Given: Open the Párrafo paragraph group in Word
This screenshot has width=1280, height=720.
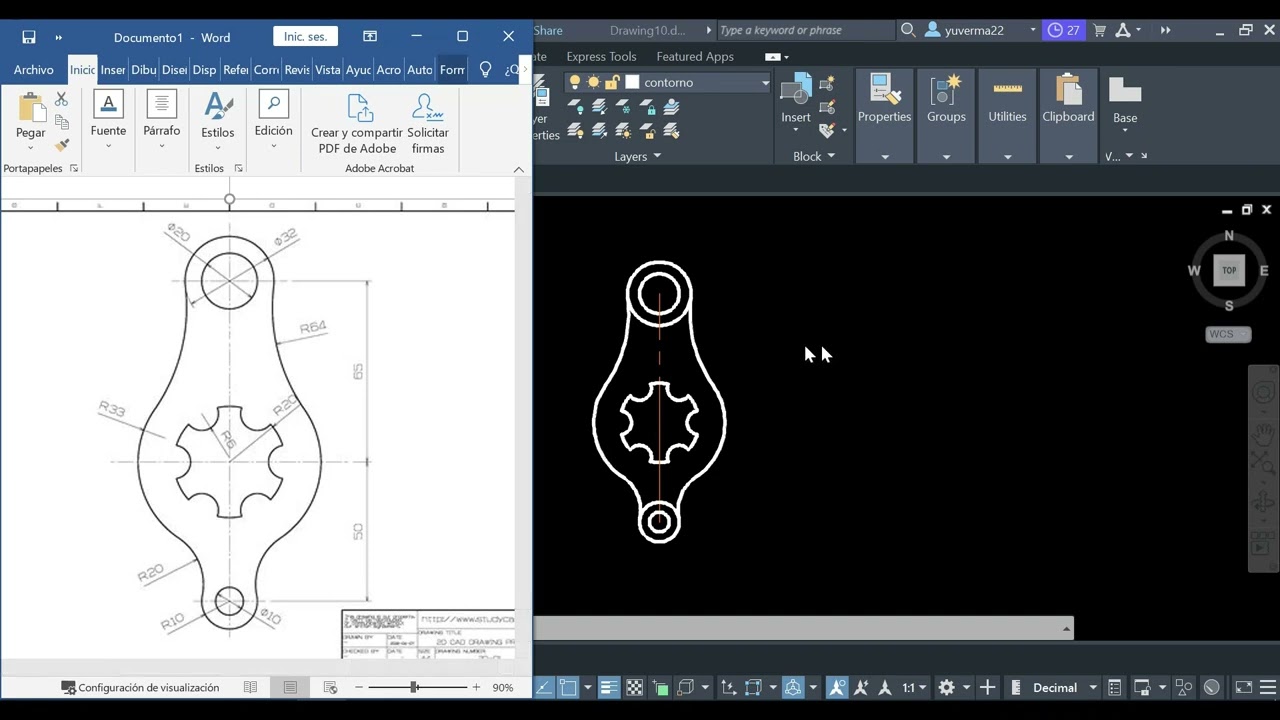Looking at the screenshot, I should click(161, 119).
